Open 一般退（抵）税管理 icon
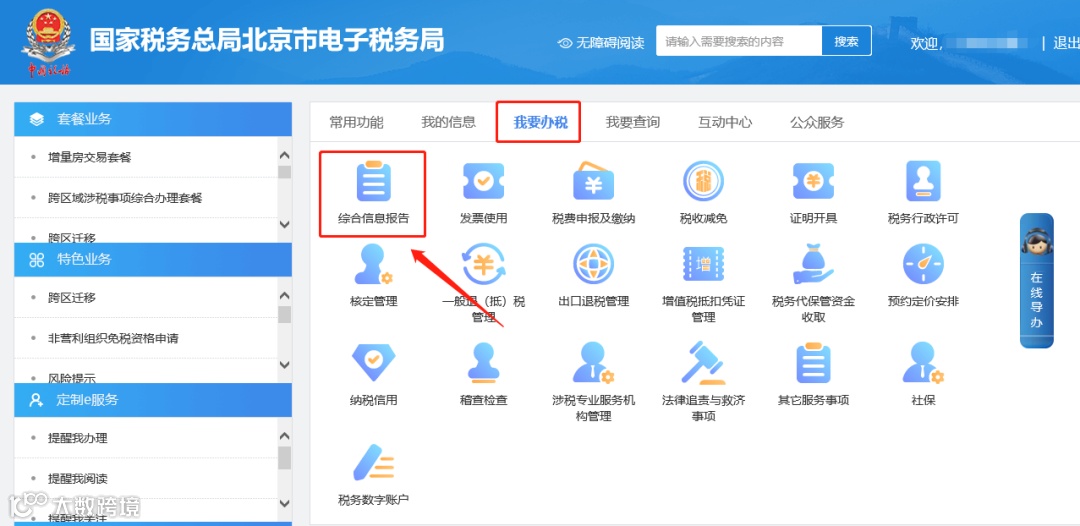Image resolution: width=1080 pixels, height=526 pixels. [483, 264]
